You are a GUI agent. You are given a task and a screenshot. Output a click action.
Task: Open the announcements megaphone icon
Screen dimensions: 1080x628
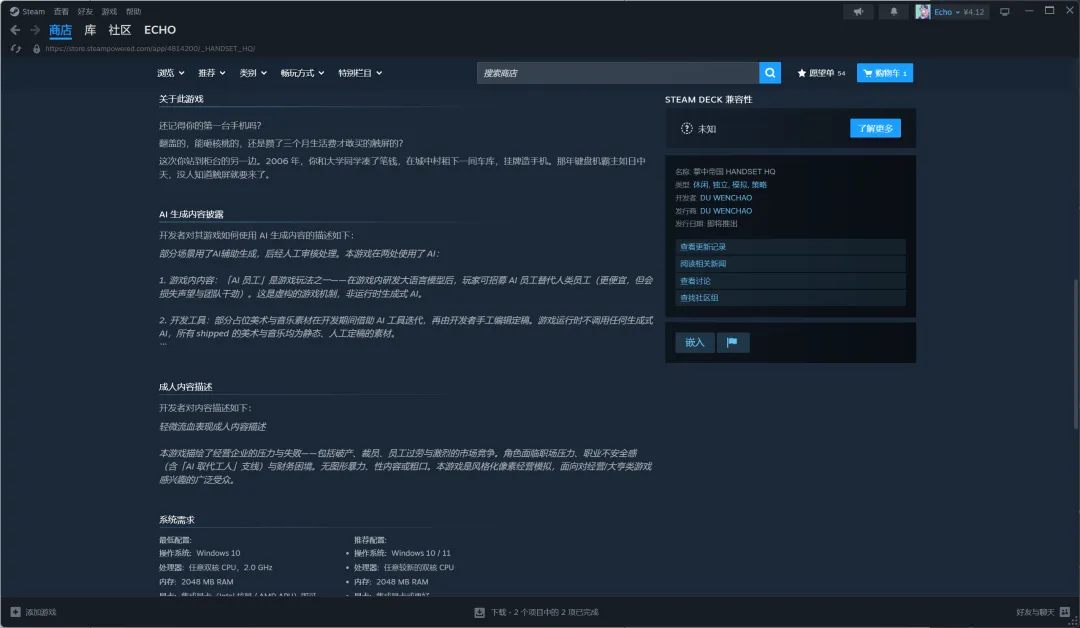point(858,12)
